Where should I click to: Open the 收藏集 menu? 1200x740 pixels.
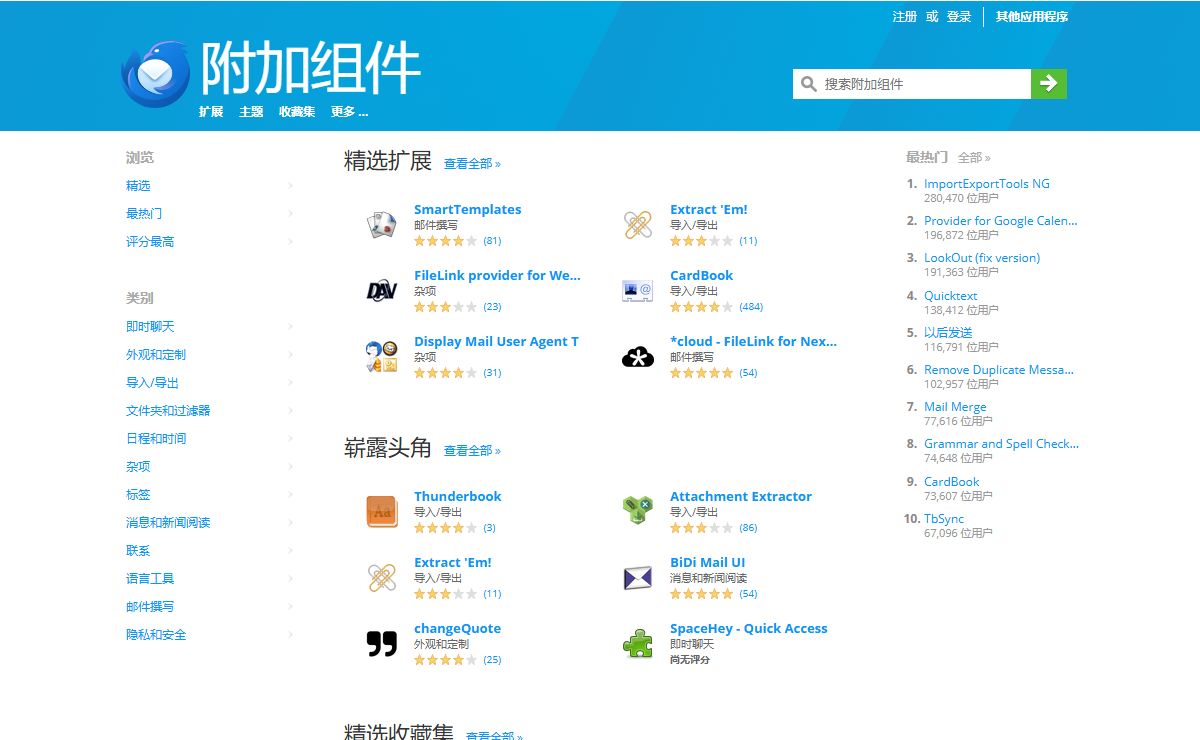[297, 112]
